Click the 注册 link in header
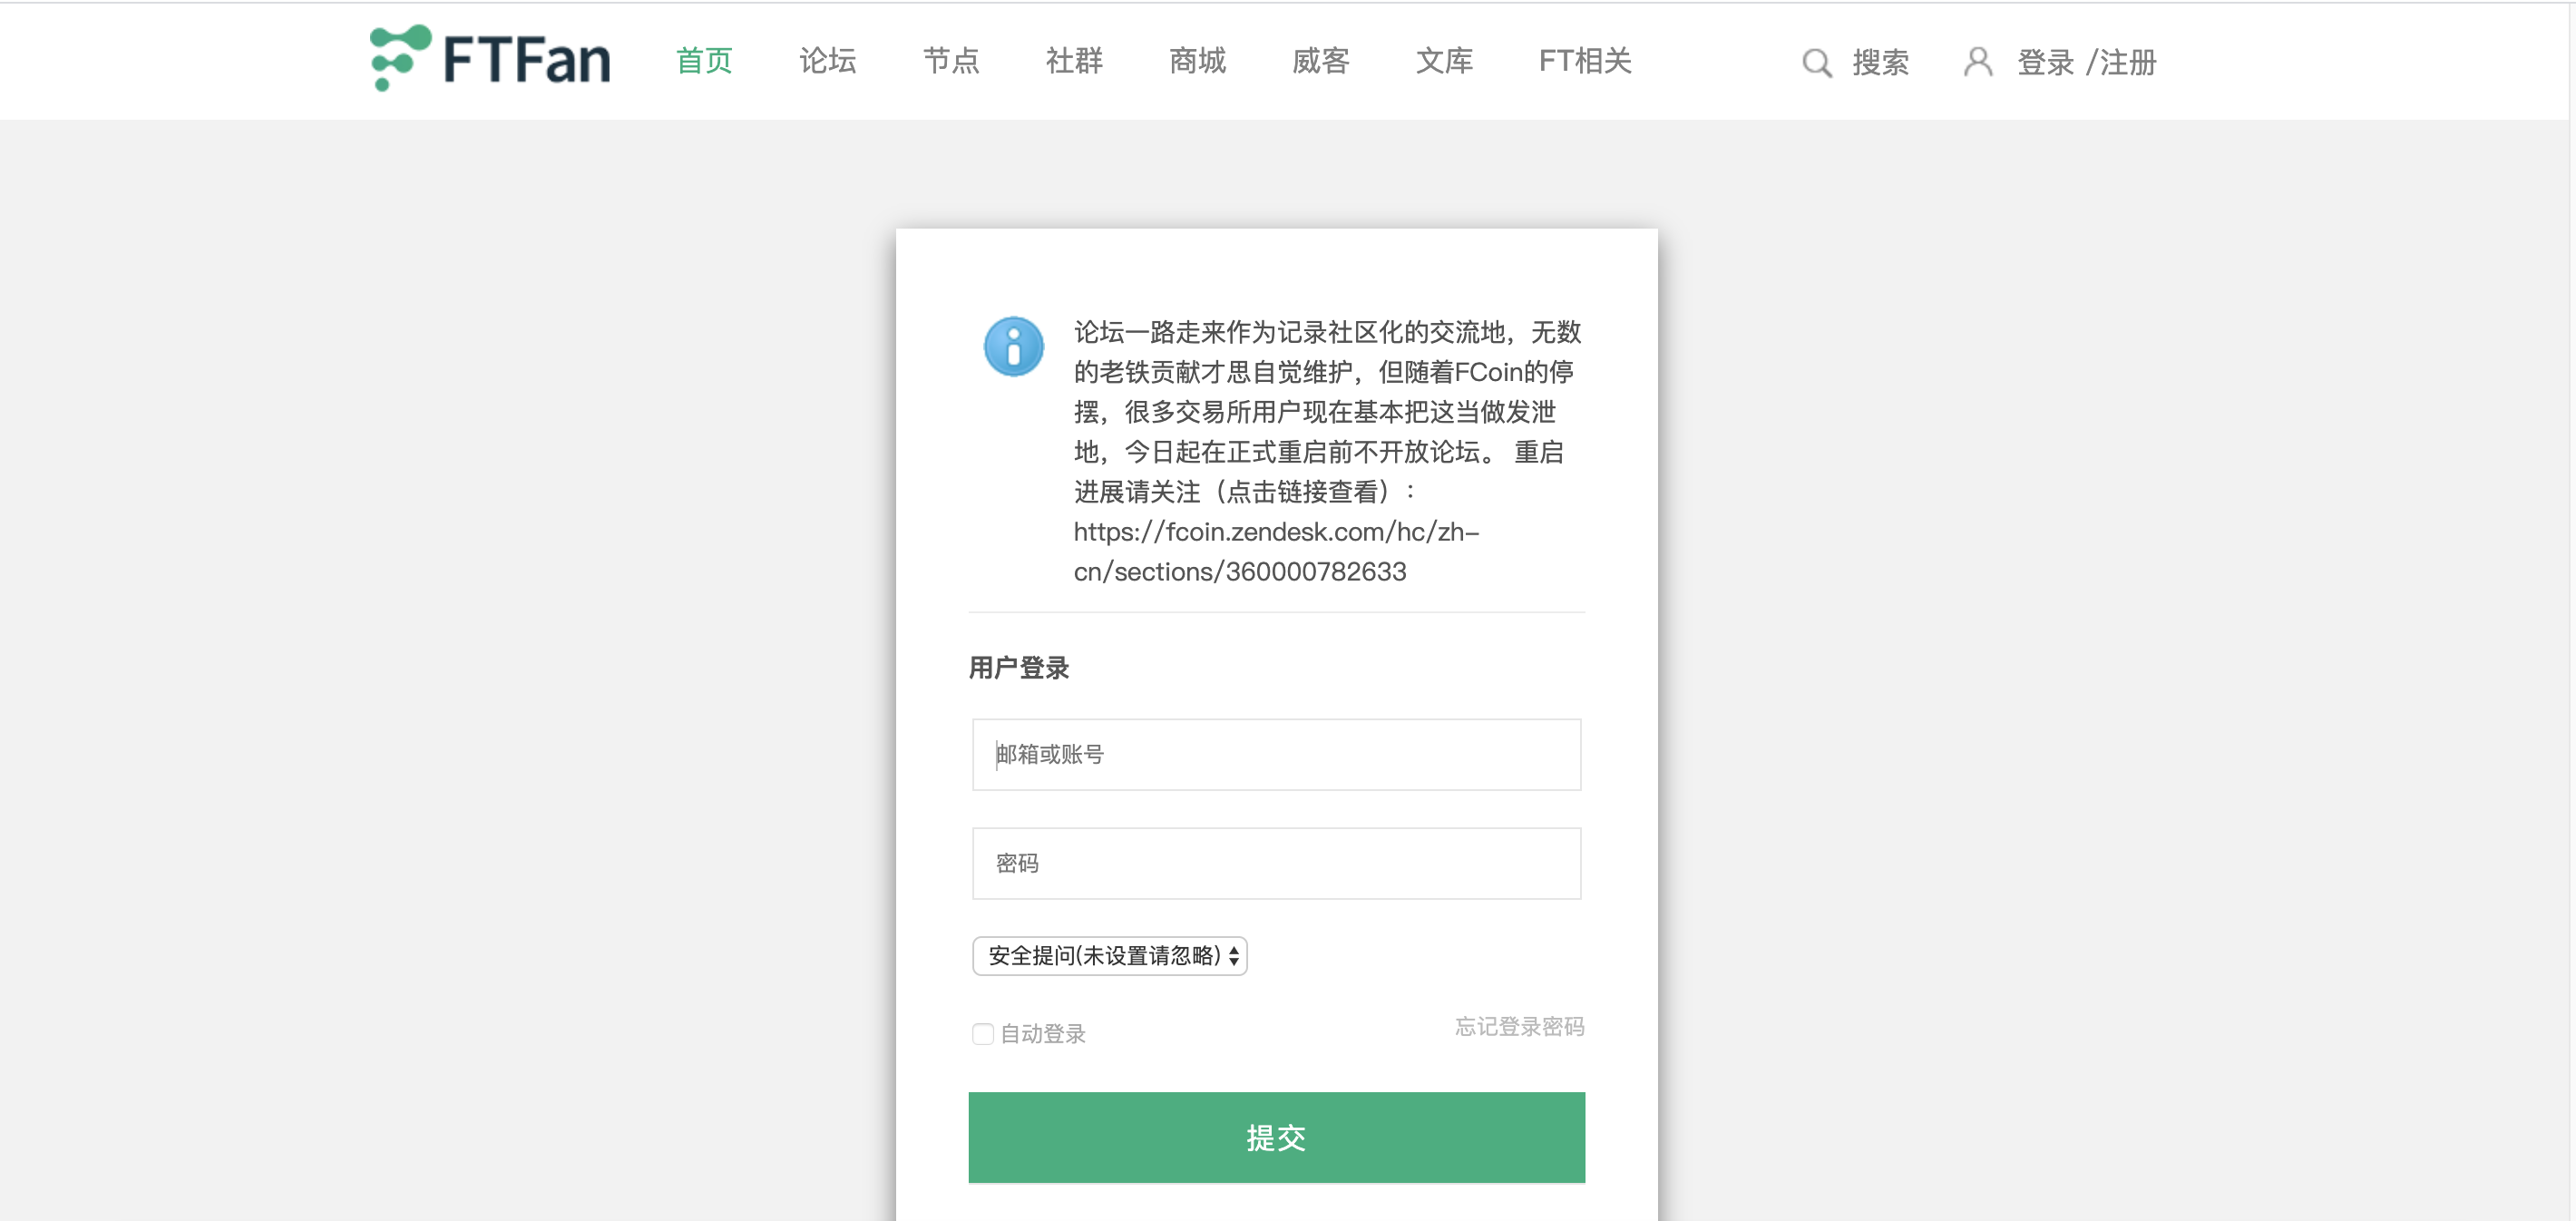 pyautogui.click(x=2127, y=63)
